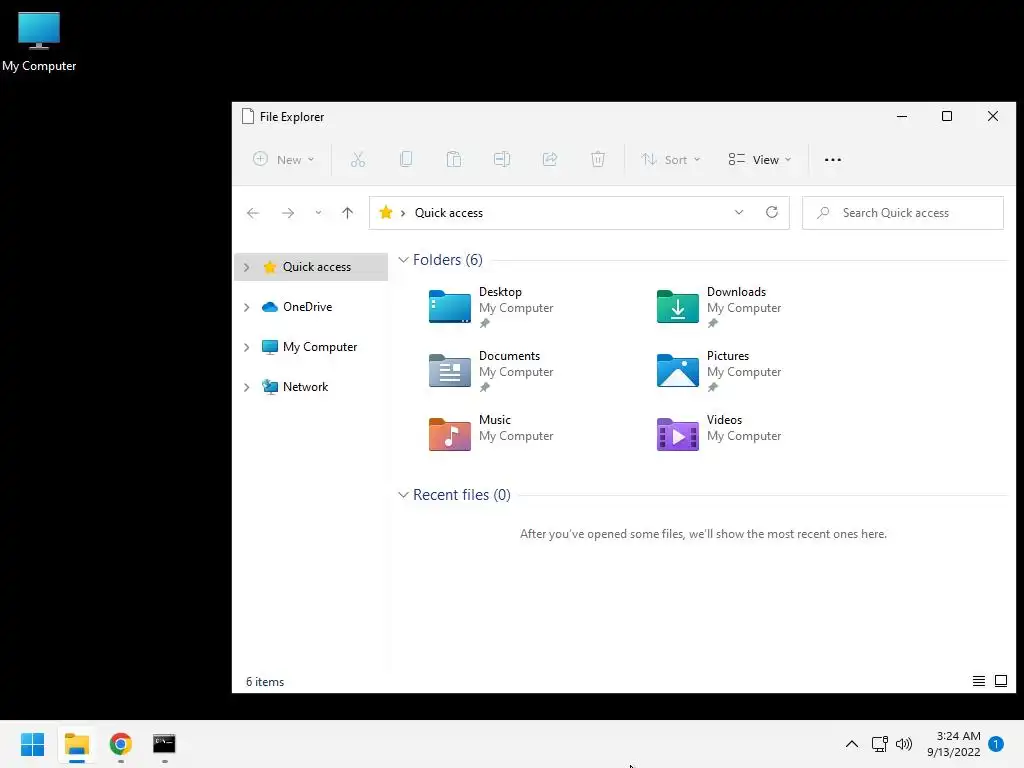Minimize the File Explorer window
This screenshot has width=1024, height=768.
tap(902, 116)
